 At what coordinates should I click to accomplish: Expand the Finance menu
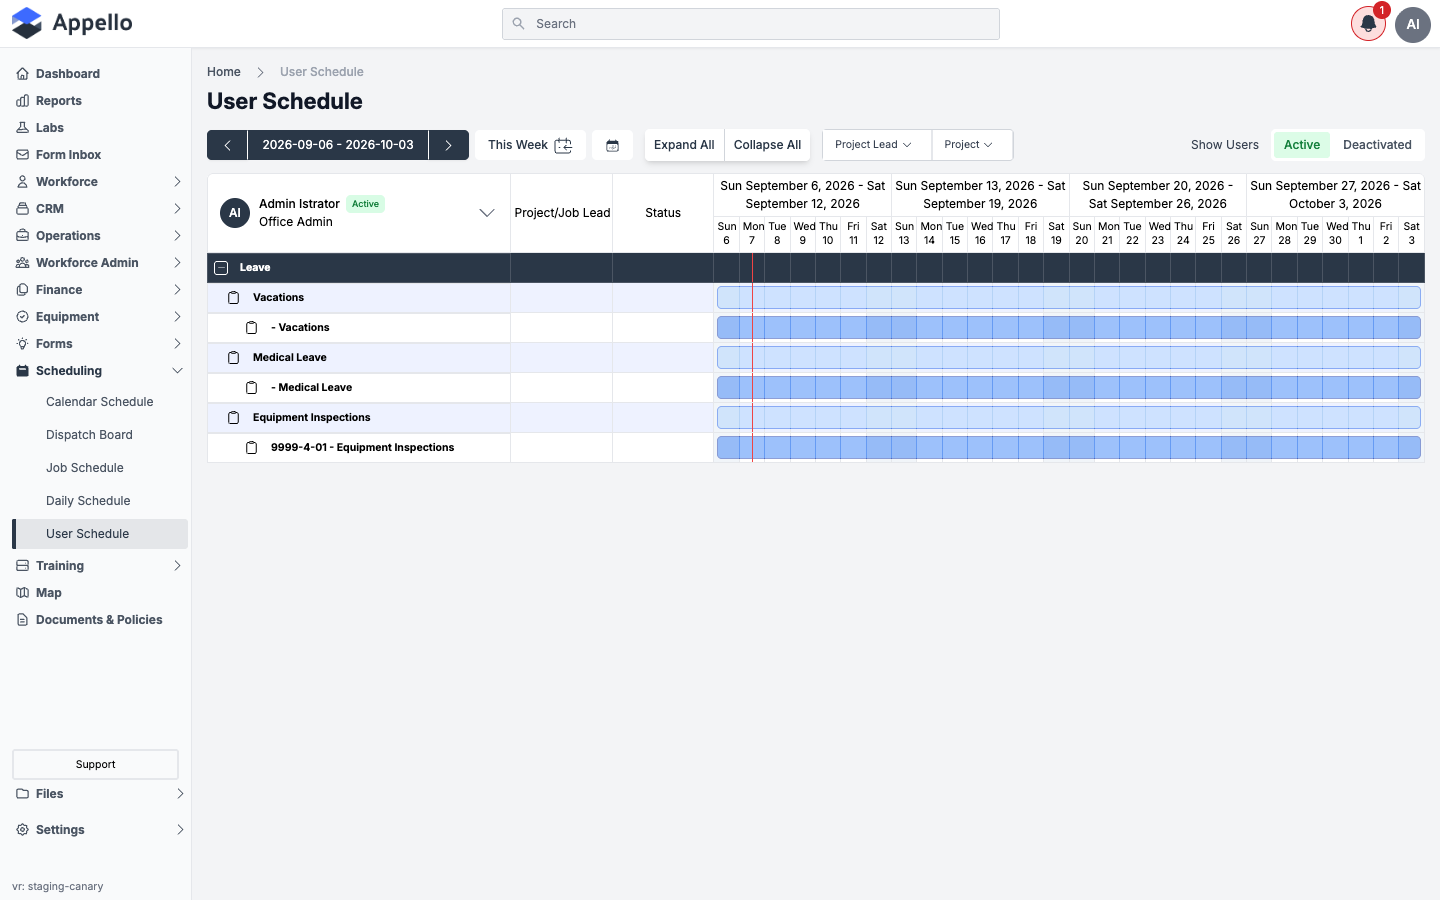100,290
